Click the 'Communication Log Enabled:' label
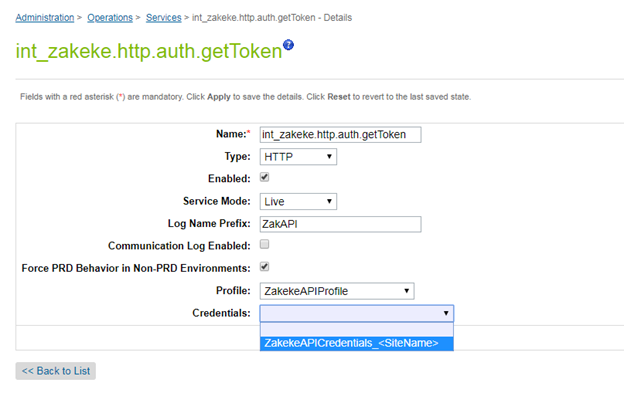Screen dimensions: 624x420 point(179,246)
